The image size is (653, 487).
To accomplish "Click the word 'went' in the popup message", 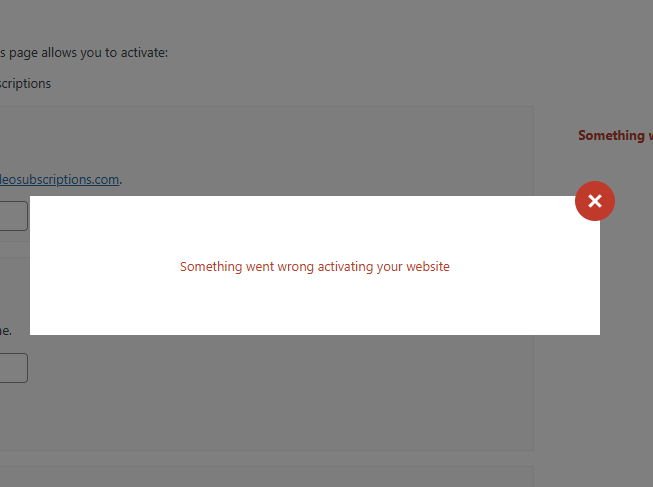I will click(x=260, y=267).
